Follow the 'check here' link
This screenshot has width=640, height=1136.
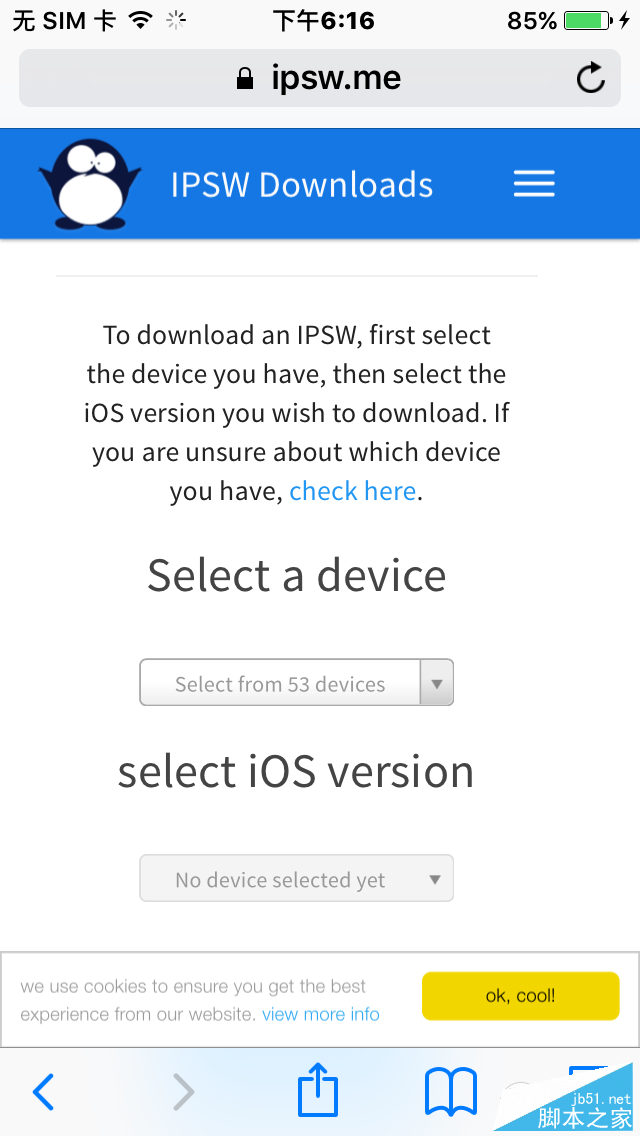click(352, 491)
